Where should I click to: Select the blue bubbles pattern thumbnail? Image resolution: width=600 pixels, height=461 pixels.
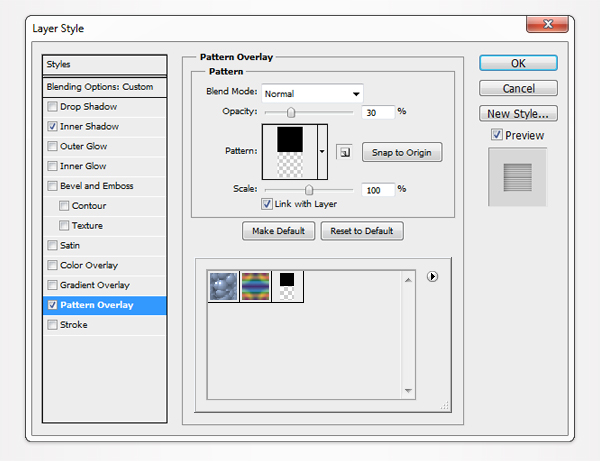(x=222, y=286)
